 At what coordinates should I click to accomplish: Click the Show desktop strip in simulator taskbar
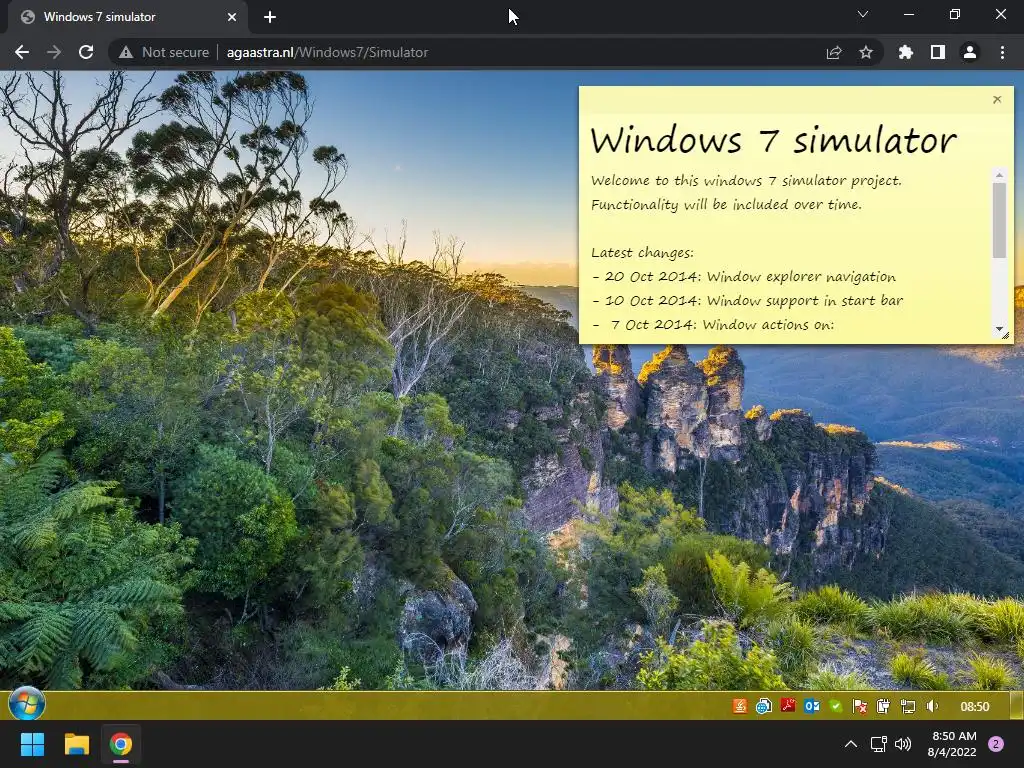[1017, 705]
